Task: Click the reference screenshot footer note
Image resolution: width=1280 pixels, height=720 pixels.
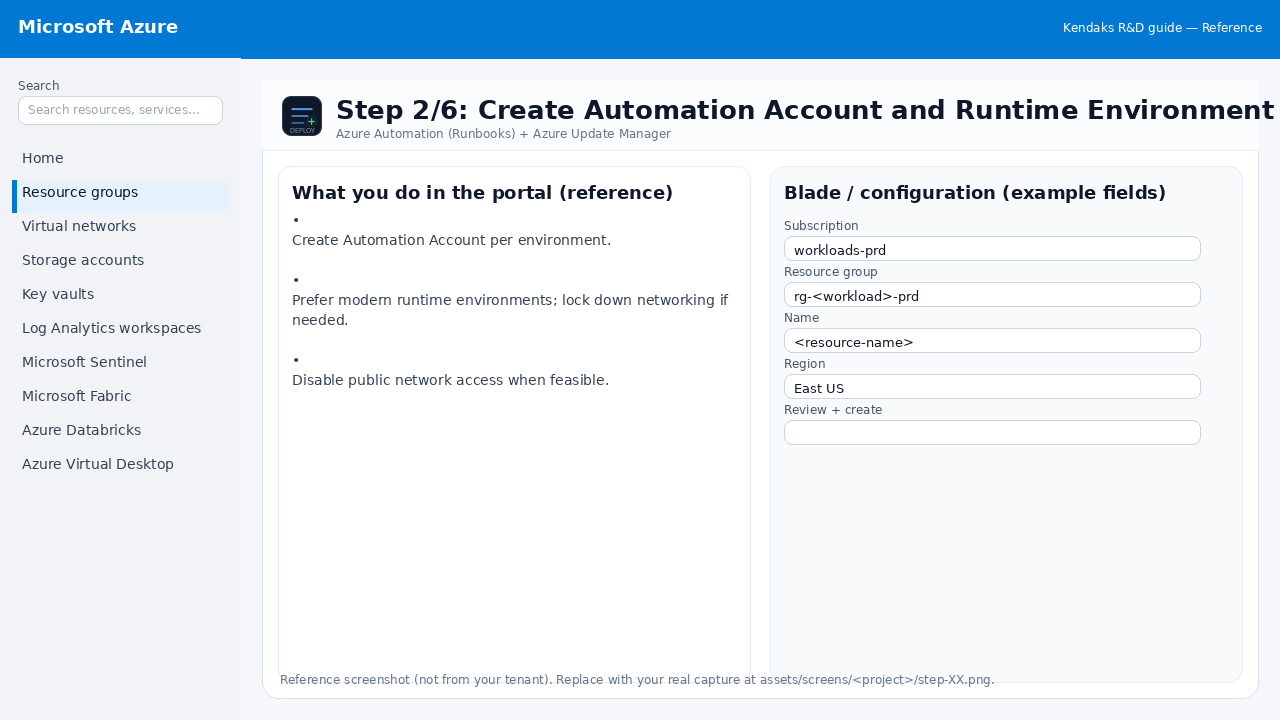Action: click(637, 680)
